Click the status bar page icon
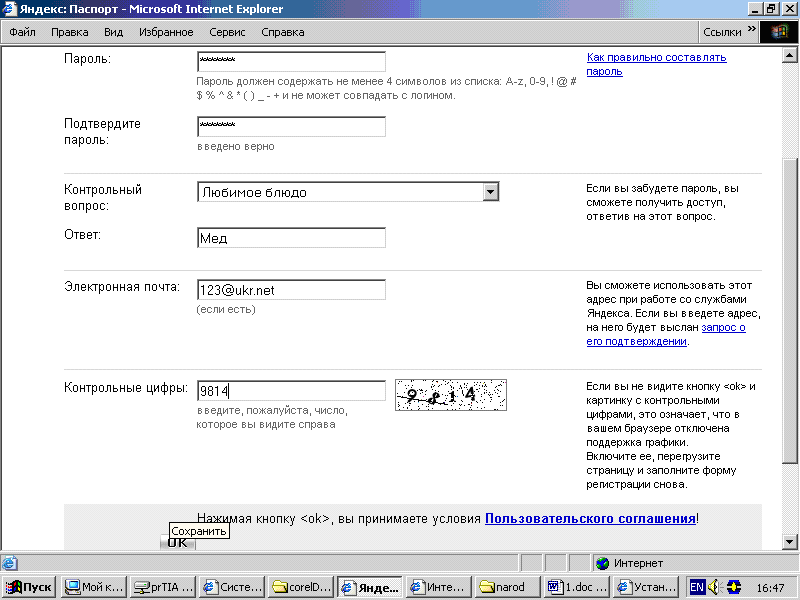The width and height of the screenshot is (800, 600). pos(9,563)
